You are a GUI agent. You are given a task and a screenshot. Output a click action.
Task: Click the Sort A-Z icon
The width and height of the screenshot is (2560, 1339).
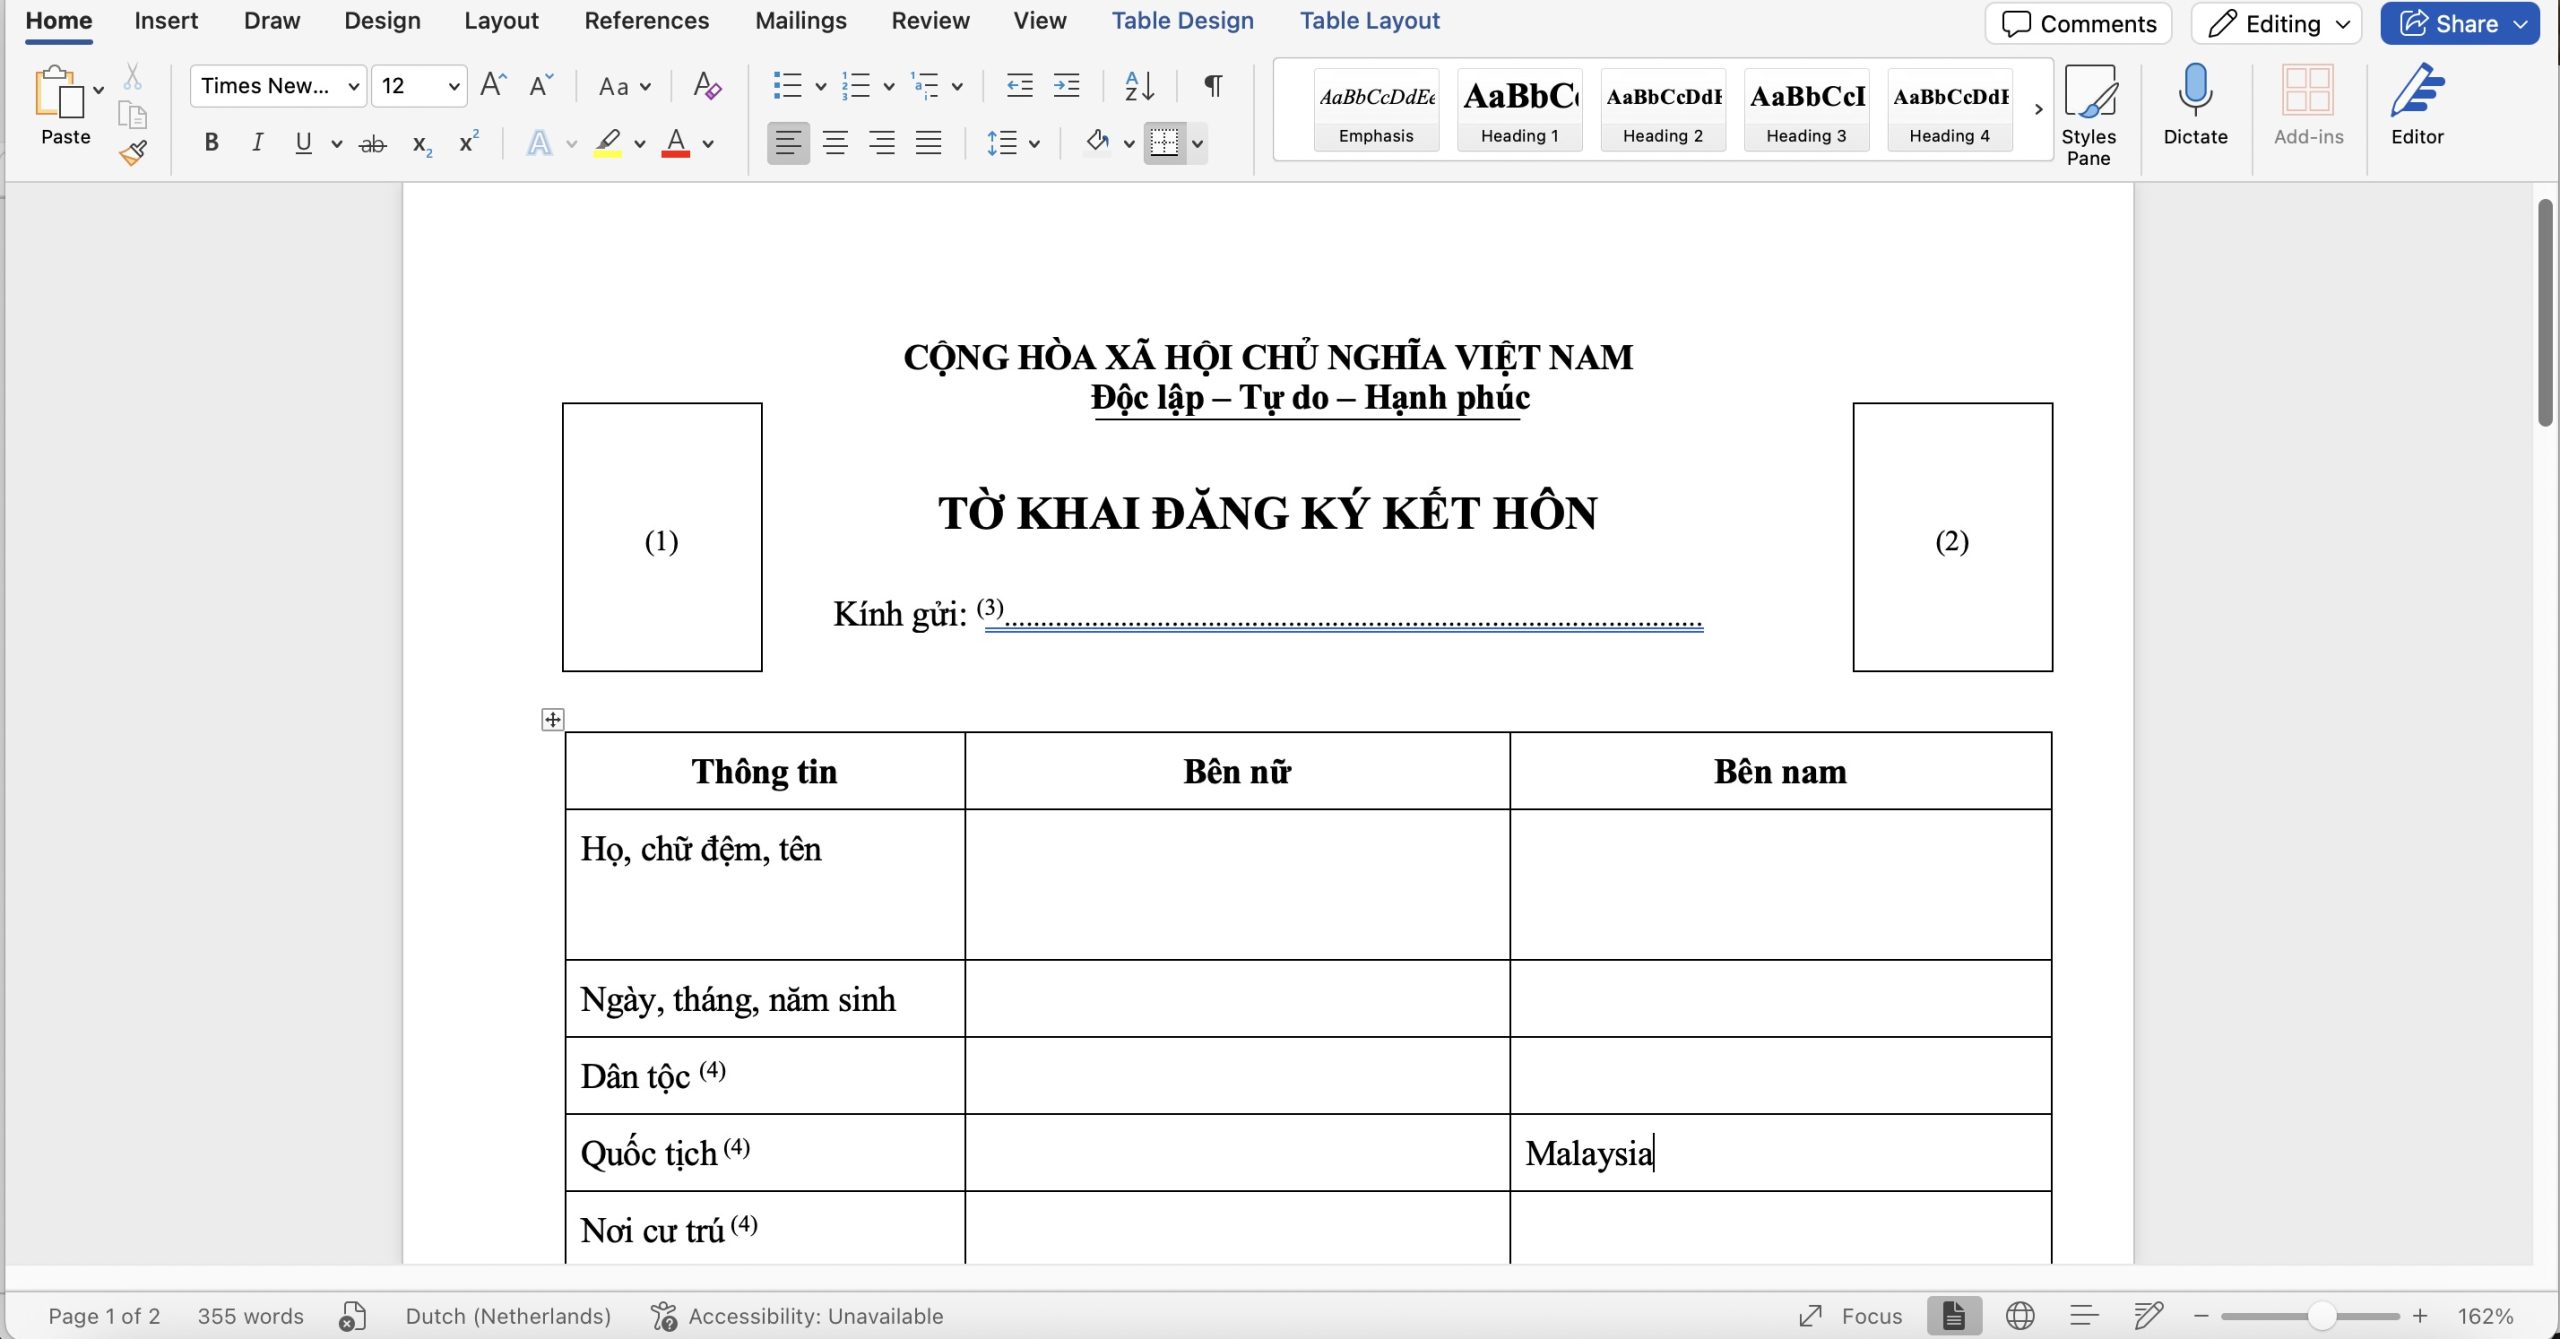coord(1139,86)
